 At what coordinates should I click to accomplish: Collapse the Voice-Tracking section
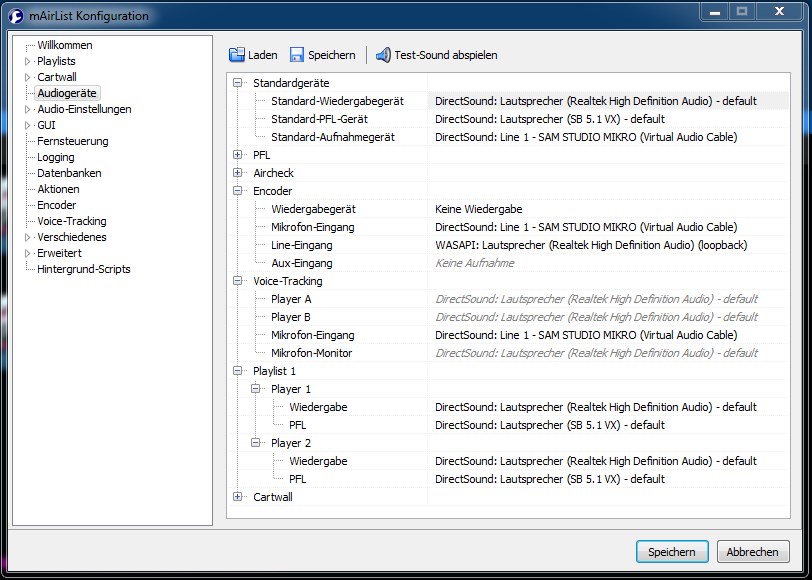[x=236, y=281]
